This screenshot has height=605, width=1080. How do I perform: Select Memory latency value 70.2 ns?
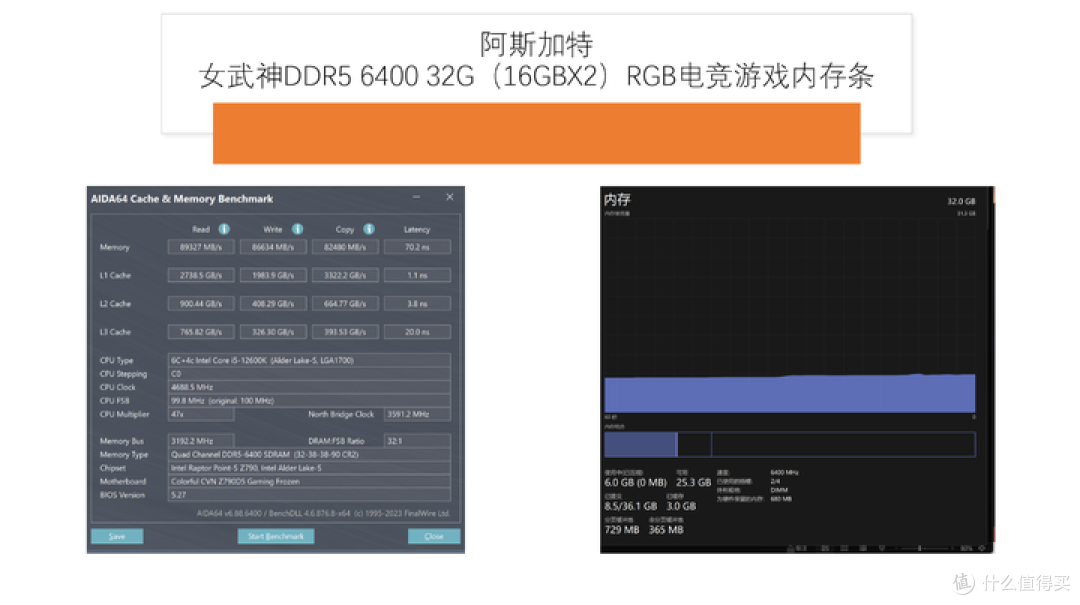pyautogui.click(x=417, y=247)
